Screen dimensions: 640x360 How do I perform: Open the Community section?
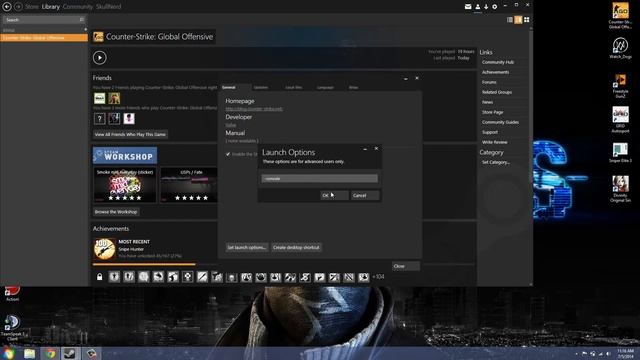tap(78, 7)
